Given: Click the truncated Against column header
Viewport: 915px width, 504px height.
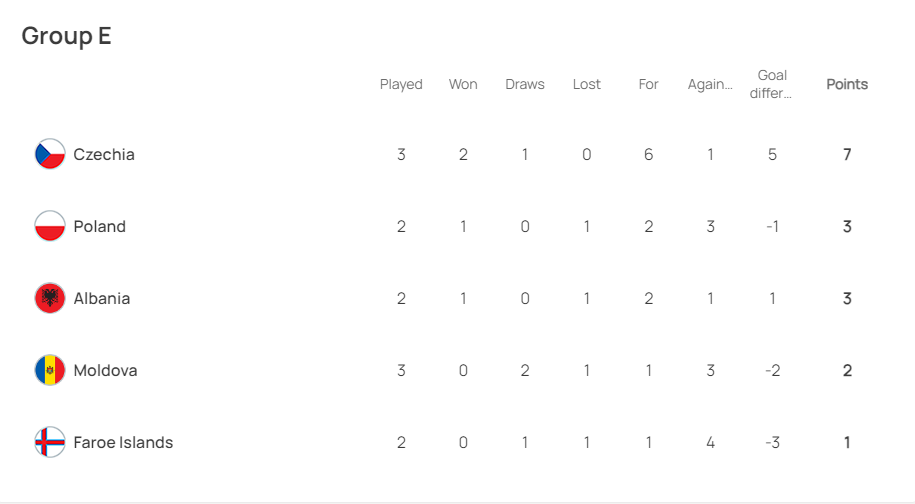Looking at the screenshot, I should pos(710,85).
